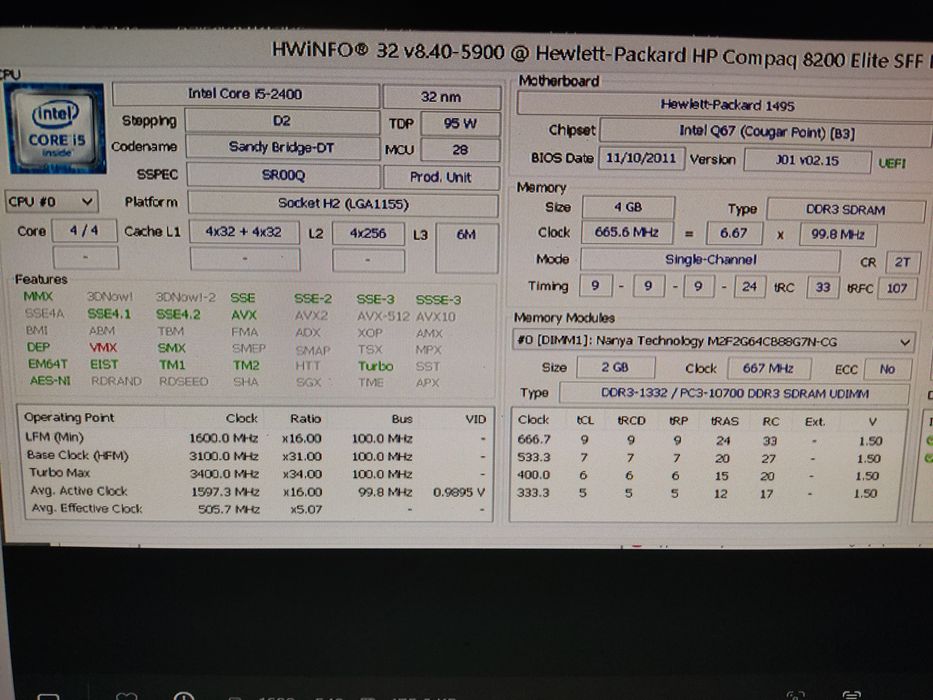Image resolution: width=933 pixels, height=700 pixels.
Task: Click the AES-NI feature label
Action: click(50, 380)
